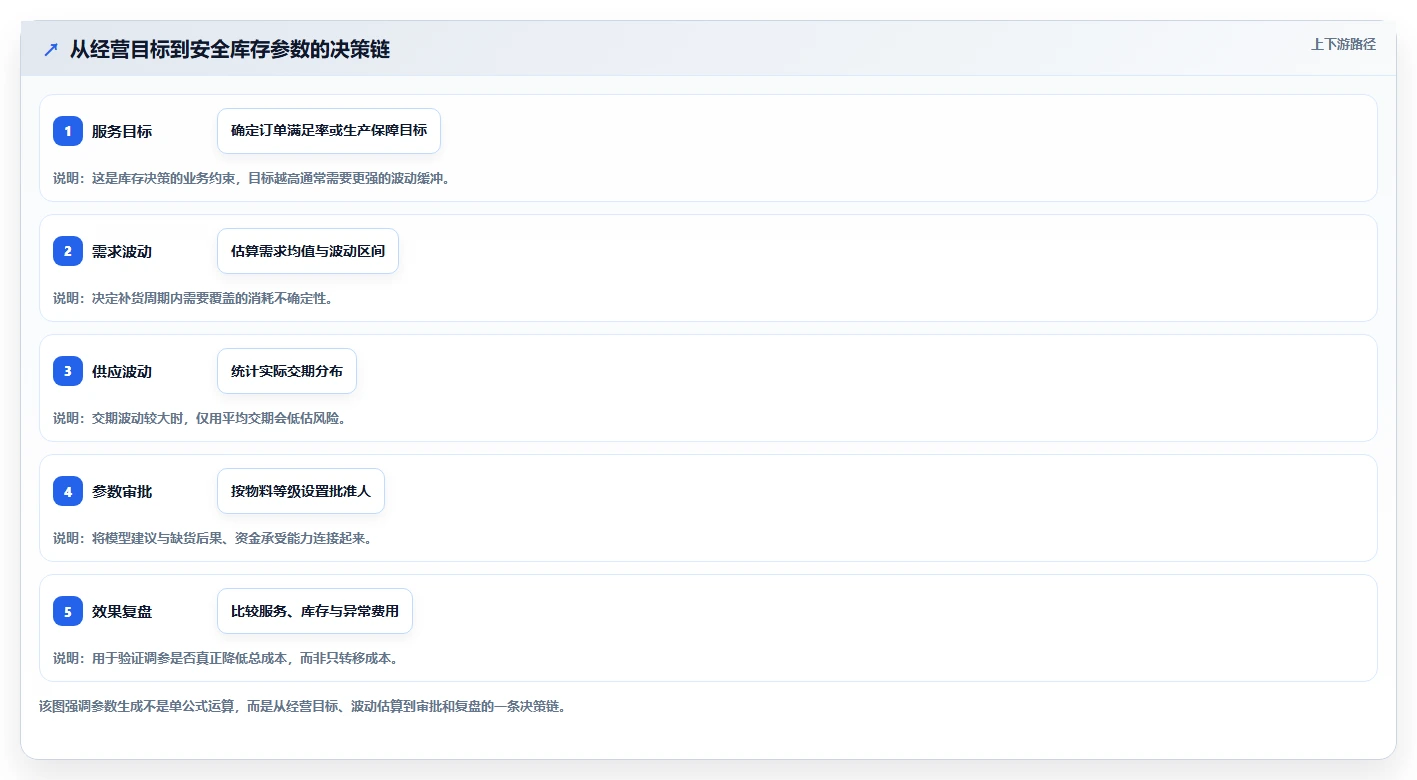Click the title 从经营目标到安全库存参数的决策链
The image size is (1417, 780).
click(x=230, y=50)
